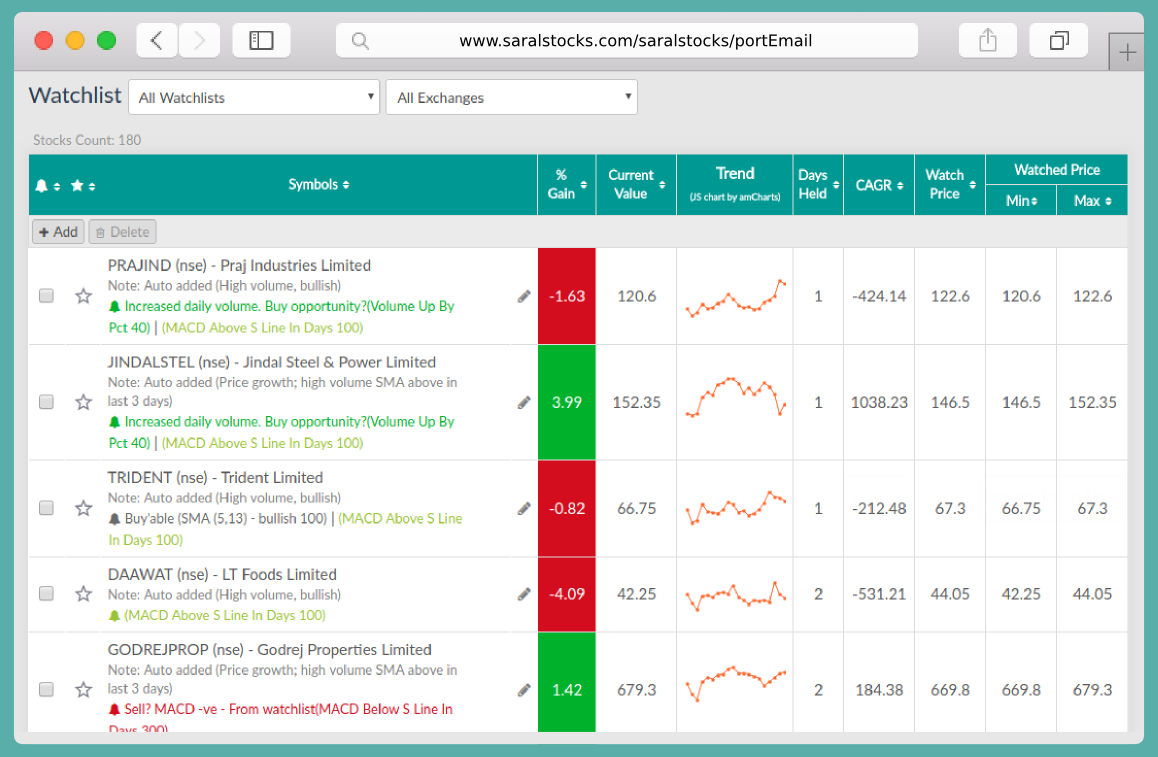This screenshot has width=1158, height=757.
Task: Edit note pencil for DAAWAT
Action: tap(524, 594)
